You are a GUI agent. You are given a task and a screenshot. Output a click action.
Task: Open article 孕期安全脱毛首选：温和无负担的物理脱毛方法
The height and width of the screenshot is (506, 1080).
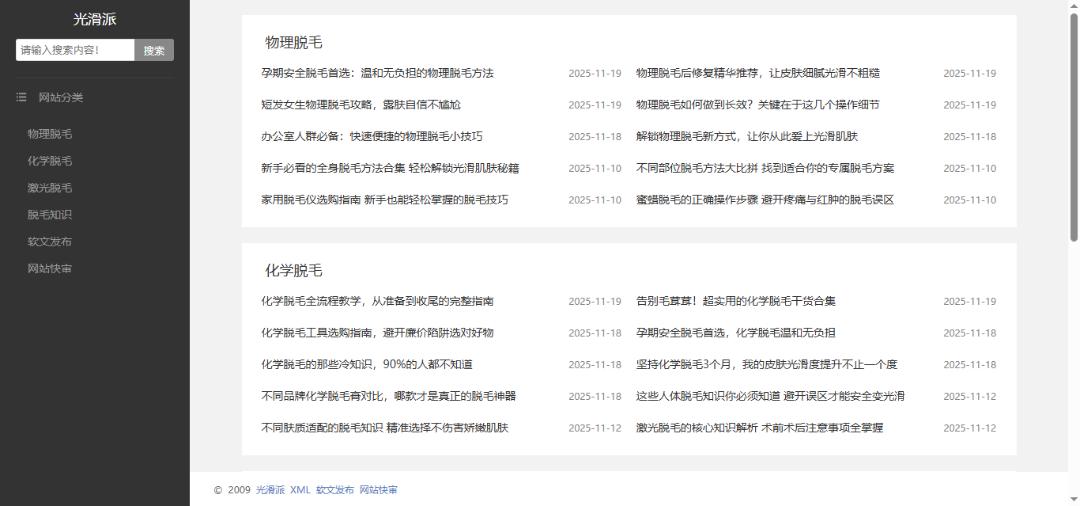(x=377, y=73)
